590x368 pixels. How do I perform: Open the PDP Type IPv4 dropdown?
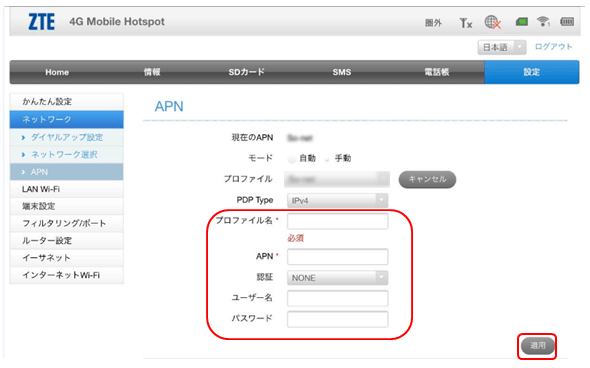click(338, 201)
